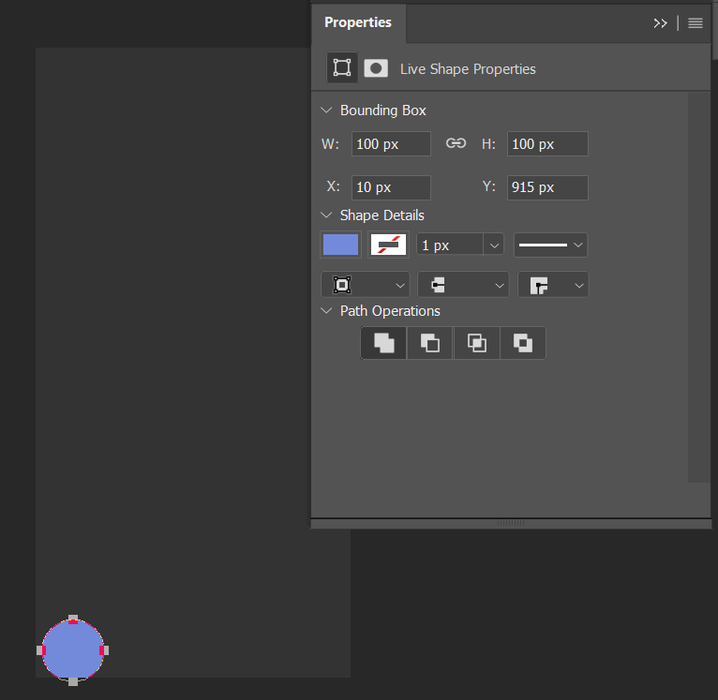This screenshot has width=718, height=700.
Task: Click the 'H:' label
Action: pyautogui.click(x=489, y=144)
